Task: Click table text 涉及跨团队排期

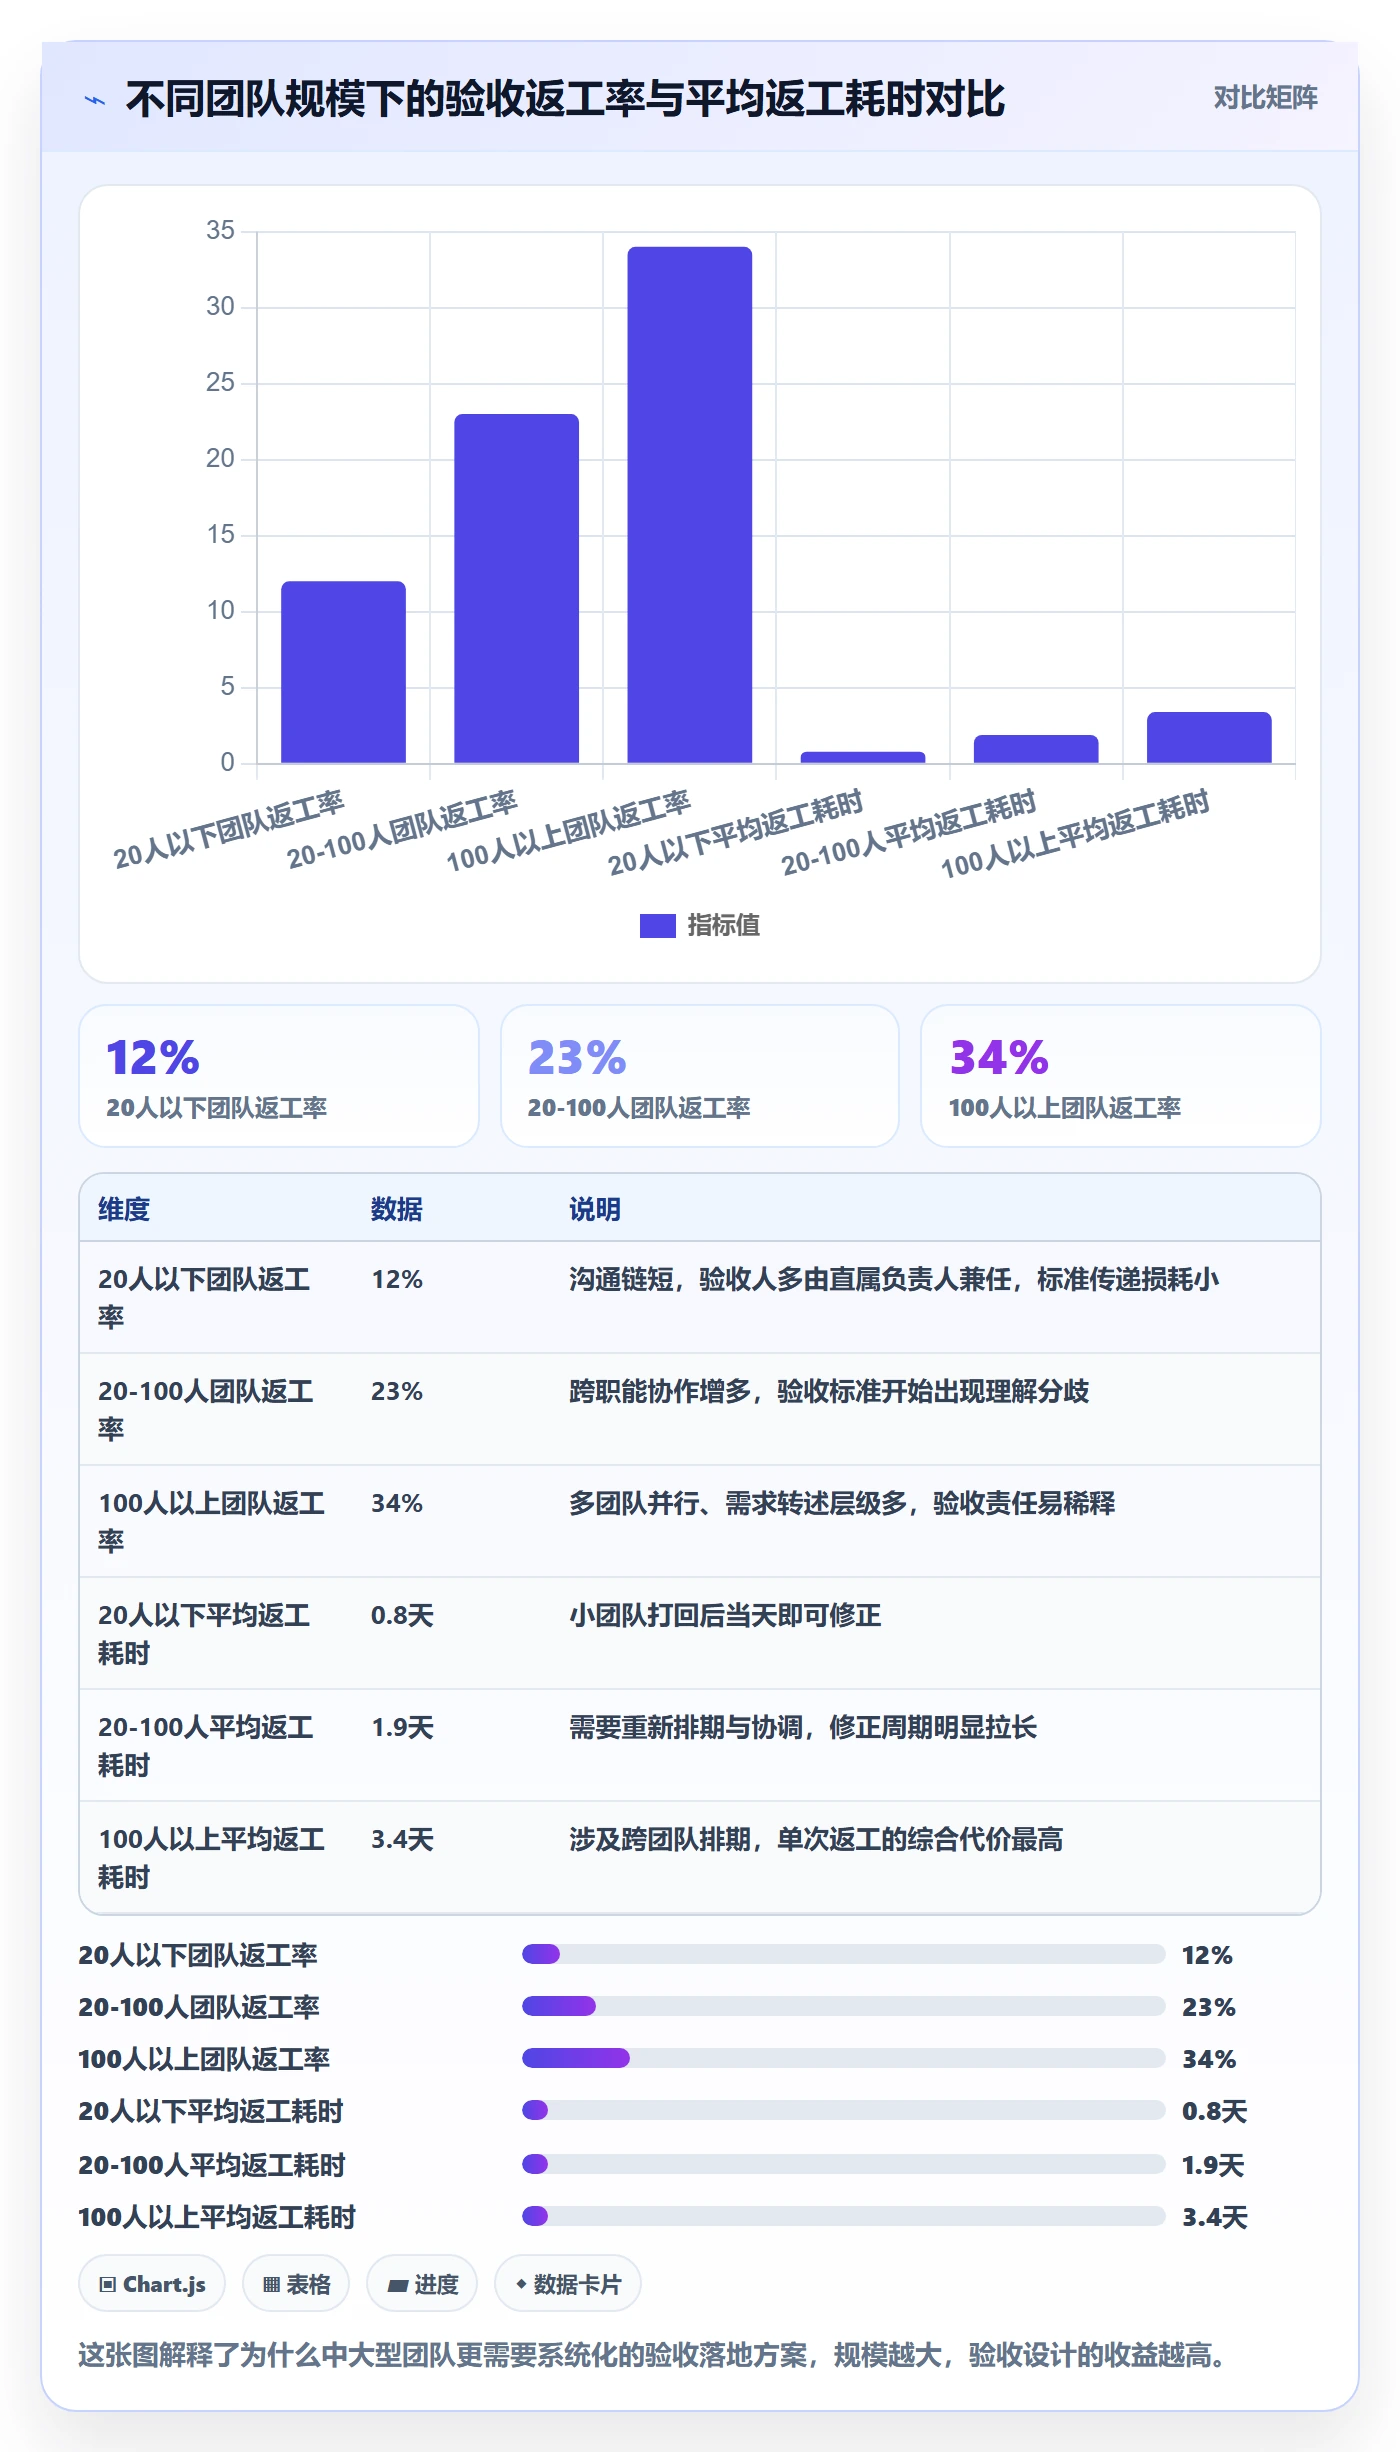Action: (x=660, y=1840)
